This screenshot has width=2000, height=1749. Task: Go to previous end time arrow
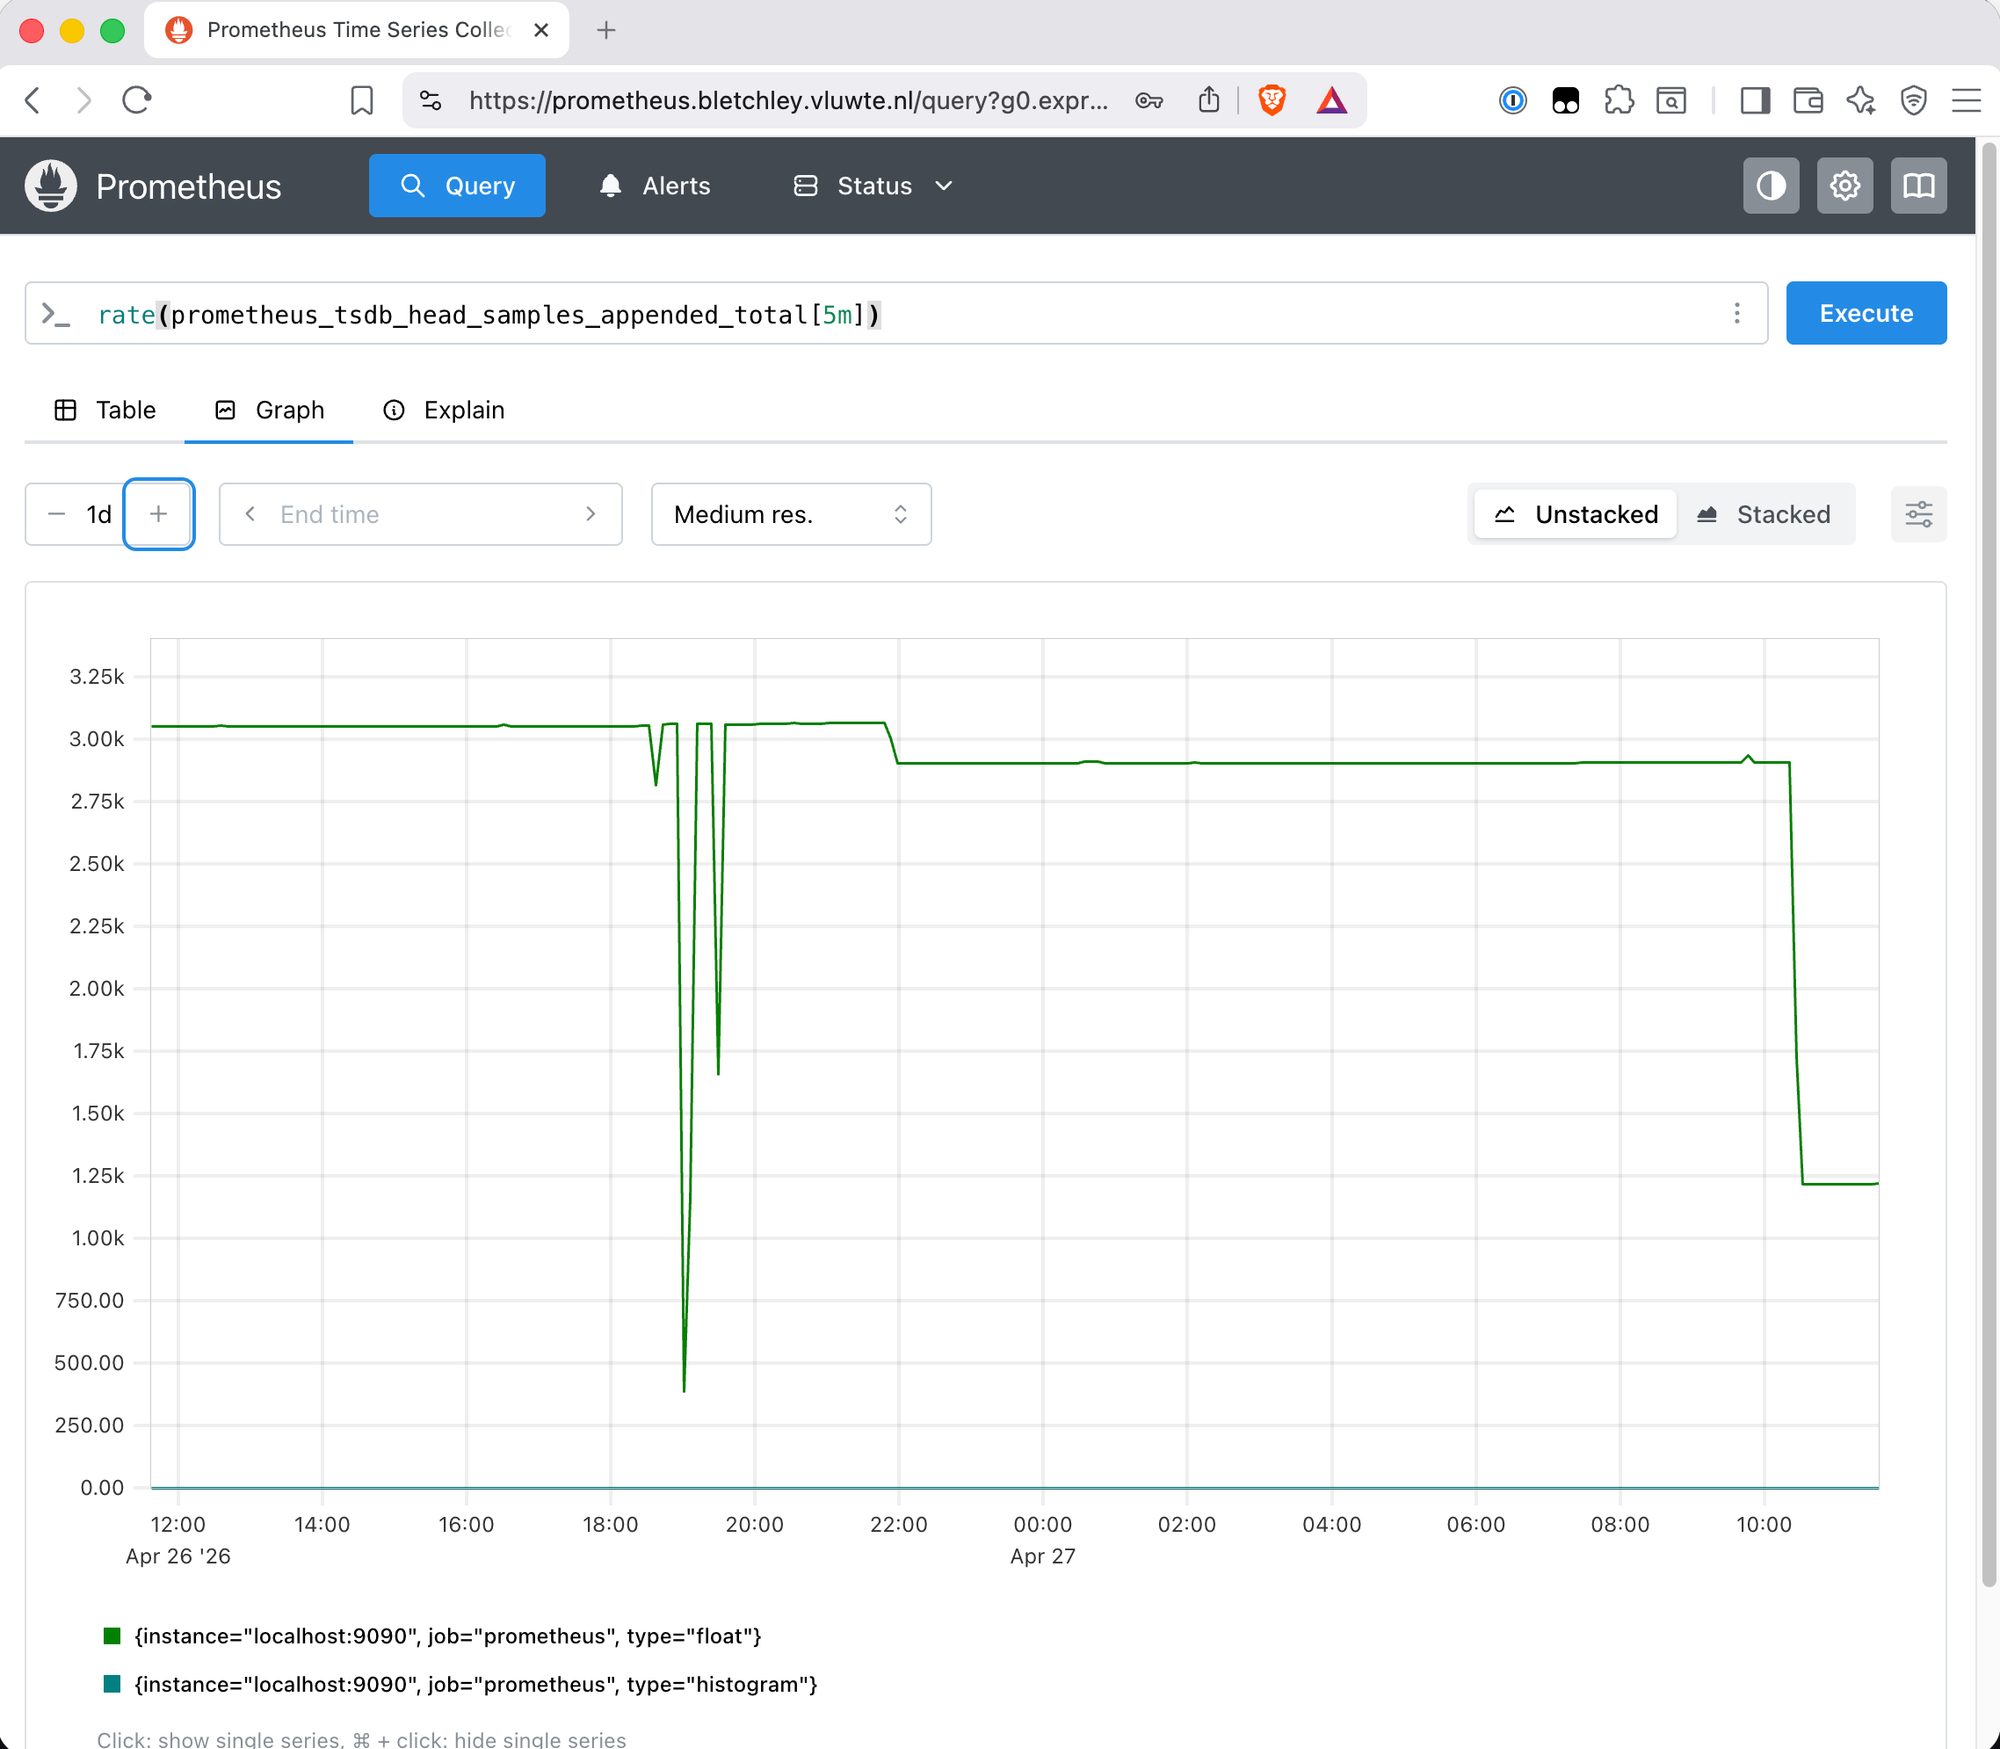point(250,514)
